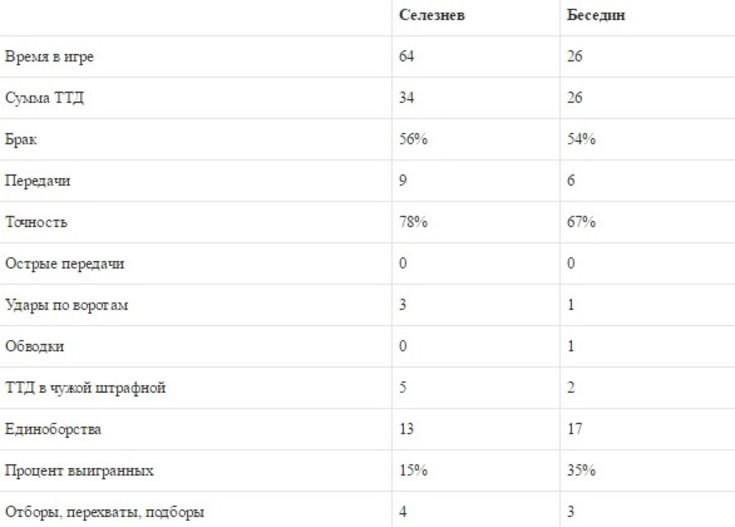The image size is (735, 527).
Task: Click the Селезнев column header
Action: [x=430, y=16]
